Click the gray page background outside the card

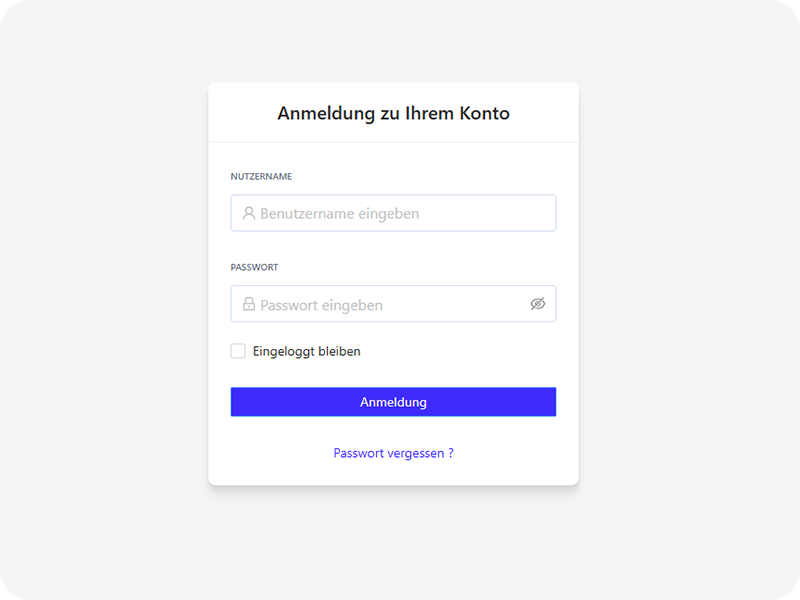[100, 300]
